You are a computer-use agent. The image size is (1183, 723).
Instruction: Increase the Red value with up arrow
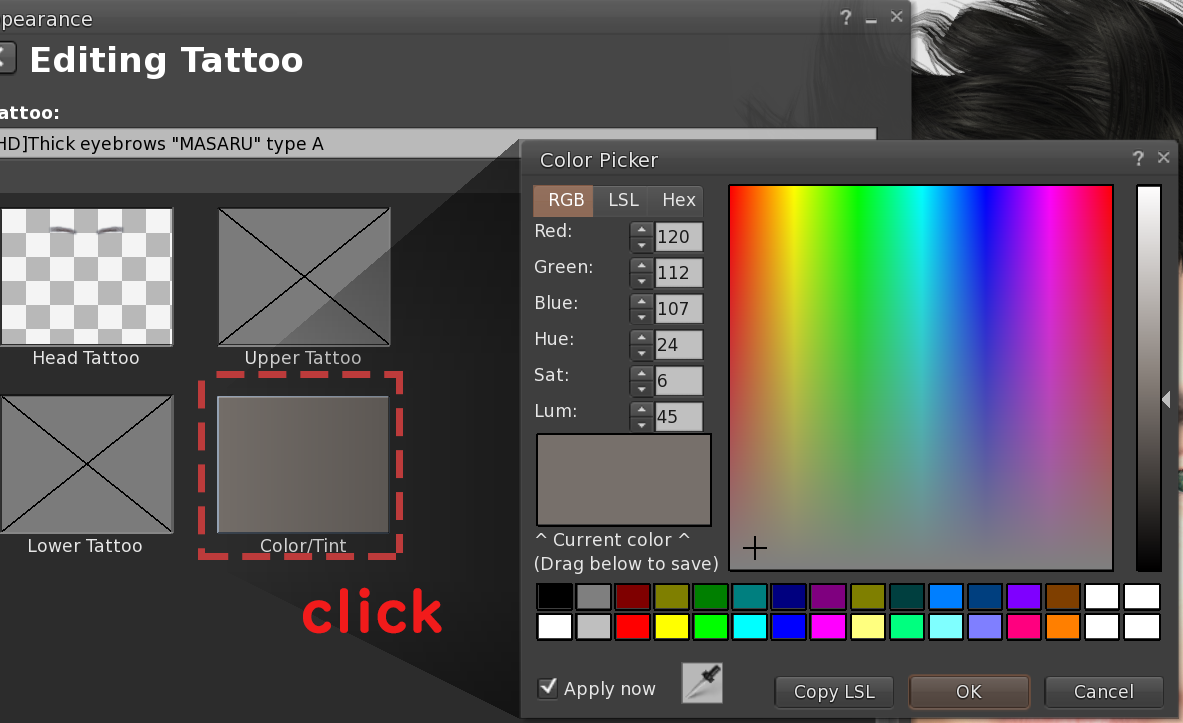[641, 229]
